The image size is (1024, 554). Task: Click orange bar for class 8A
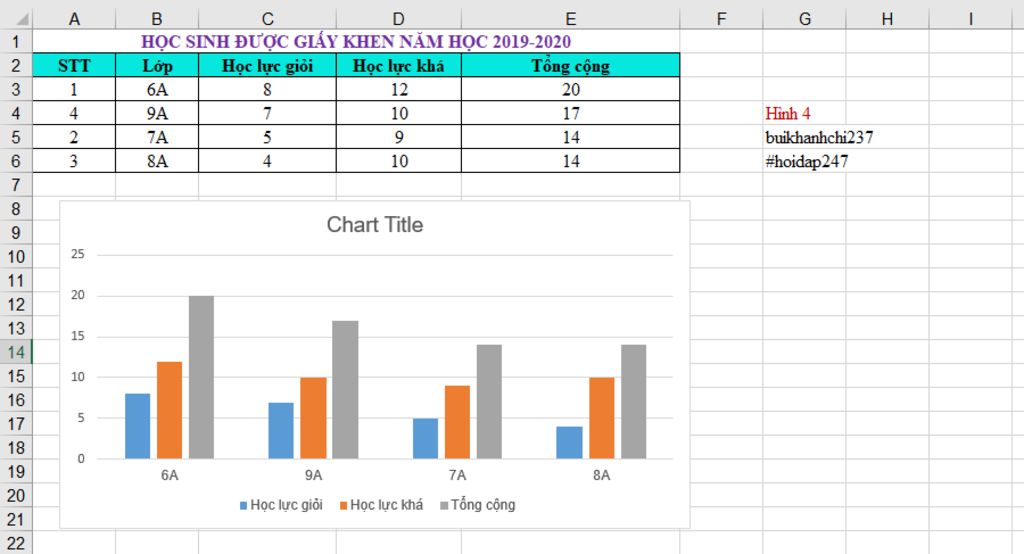(x=601, y=418)
